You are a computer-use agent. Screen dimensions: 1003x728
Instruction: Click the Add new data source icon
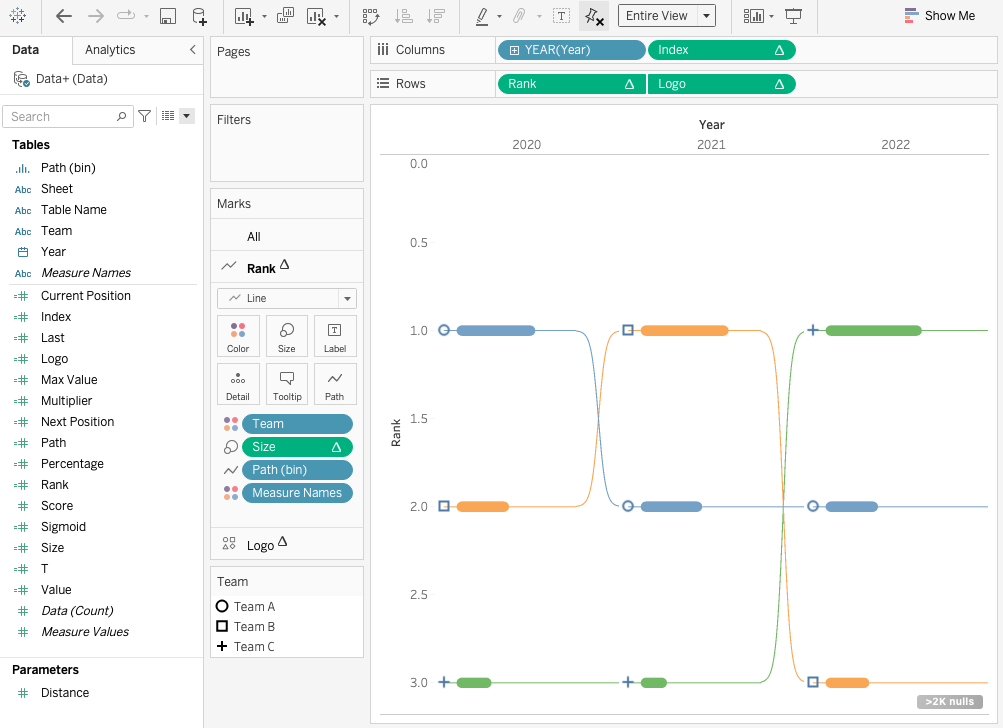point(200,16)
